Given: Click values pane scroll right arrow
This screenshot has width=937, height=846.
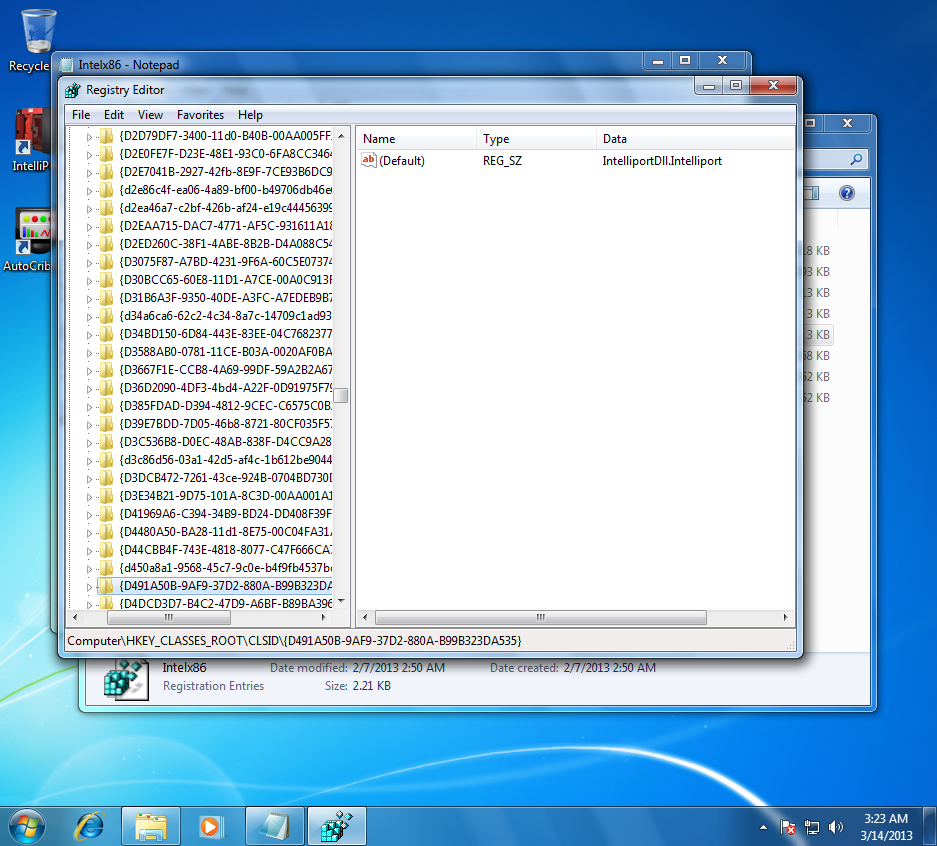Looking at the screenshot, I should [x=785, y=617].
